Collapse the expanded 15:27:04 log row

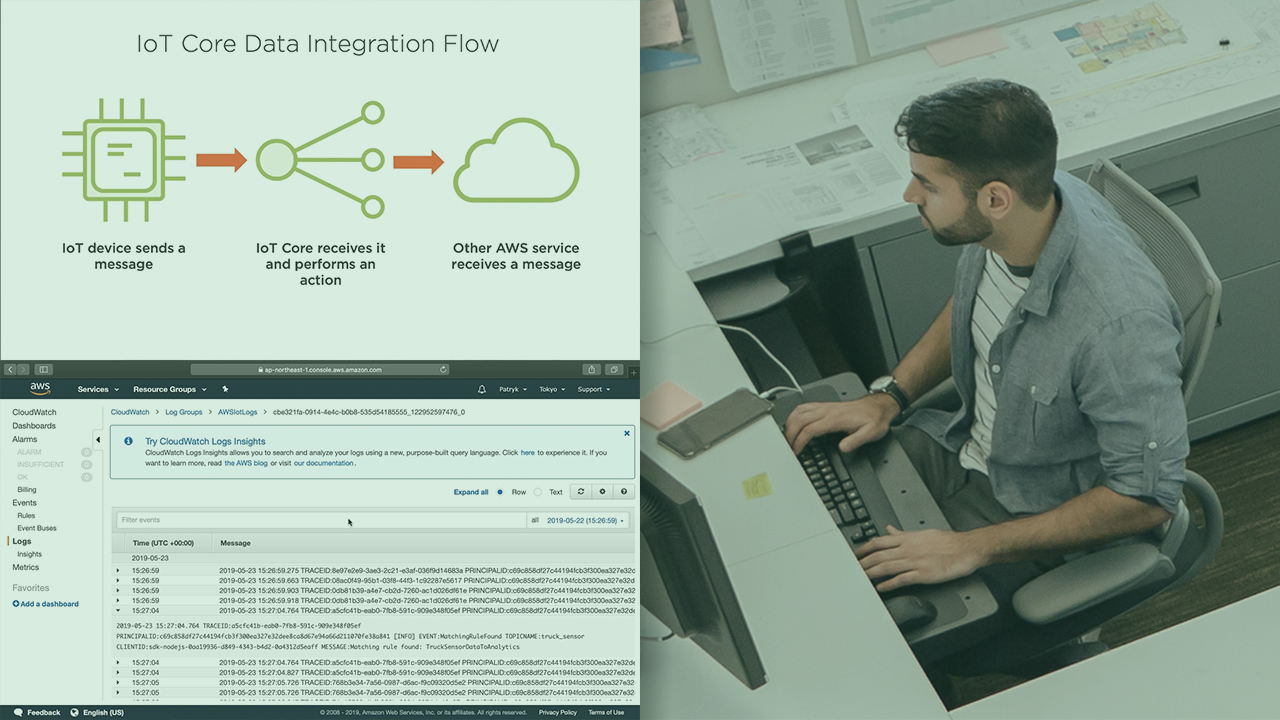[x=118, y=610]
